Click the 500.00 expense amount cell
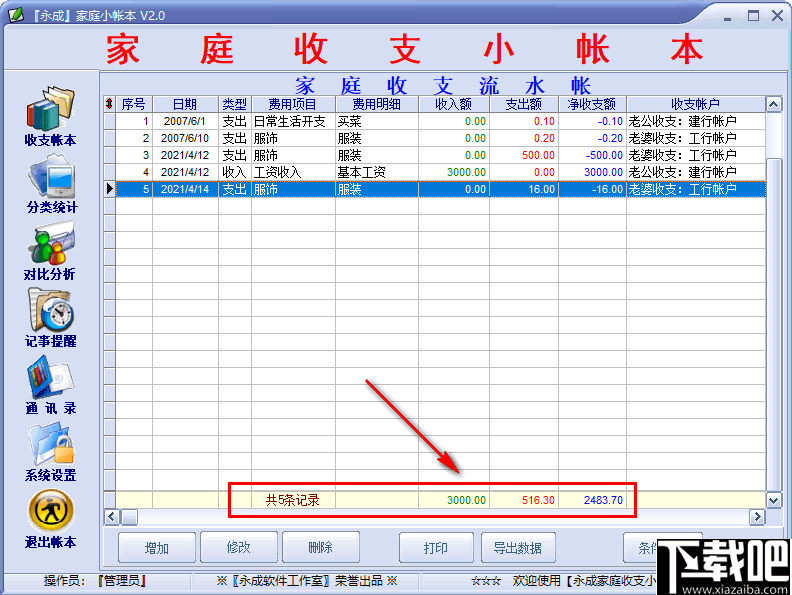Viewport: 792px width, 595px height. tap(524, 155)
